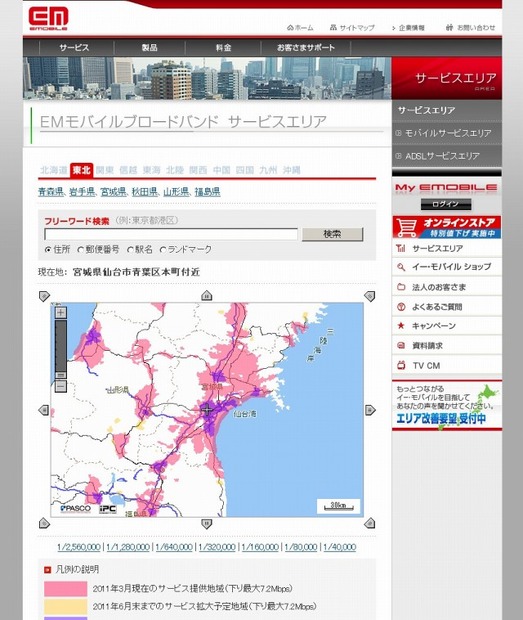Image resolution: width=523 pixels, height=620 pixels.
Task: Open the 秋田県 prefecture link
Action: pos(145,192)
